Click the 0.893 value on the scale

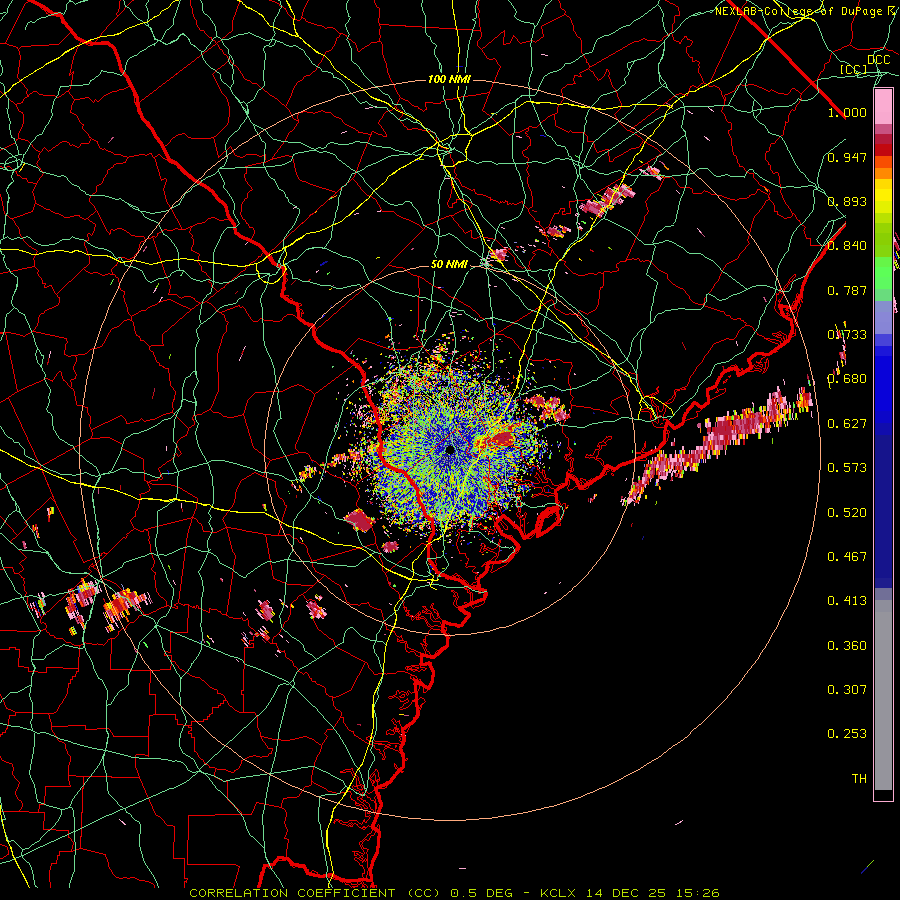pyautogui.click(x=847, y=201)
